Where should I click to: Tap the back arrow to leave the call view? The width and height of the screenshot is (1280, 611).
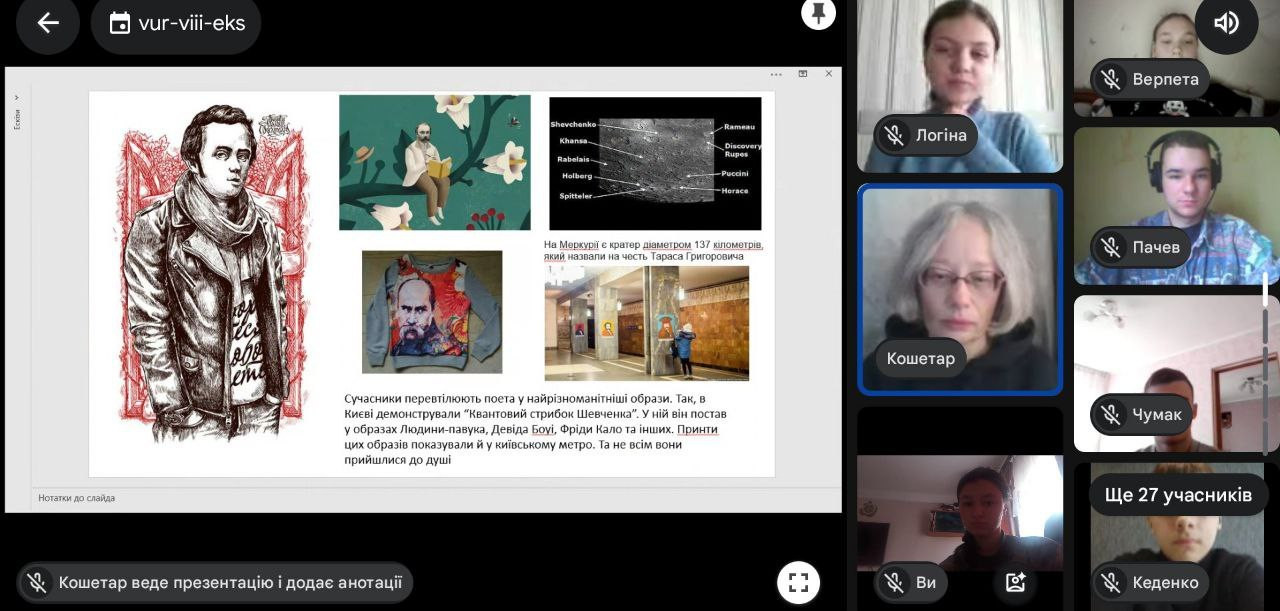pyautogui.click(x=47, y=23)
